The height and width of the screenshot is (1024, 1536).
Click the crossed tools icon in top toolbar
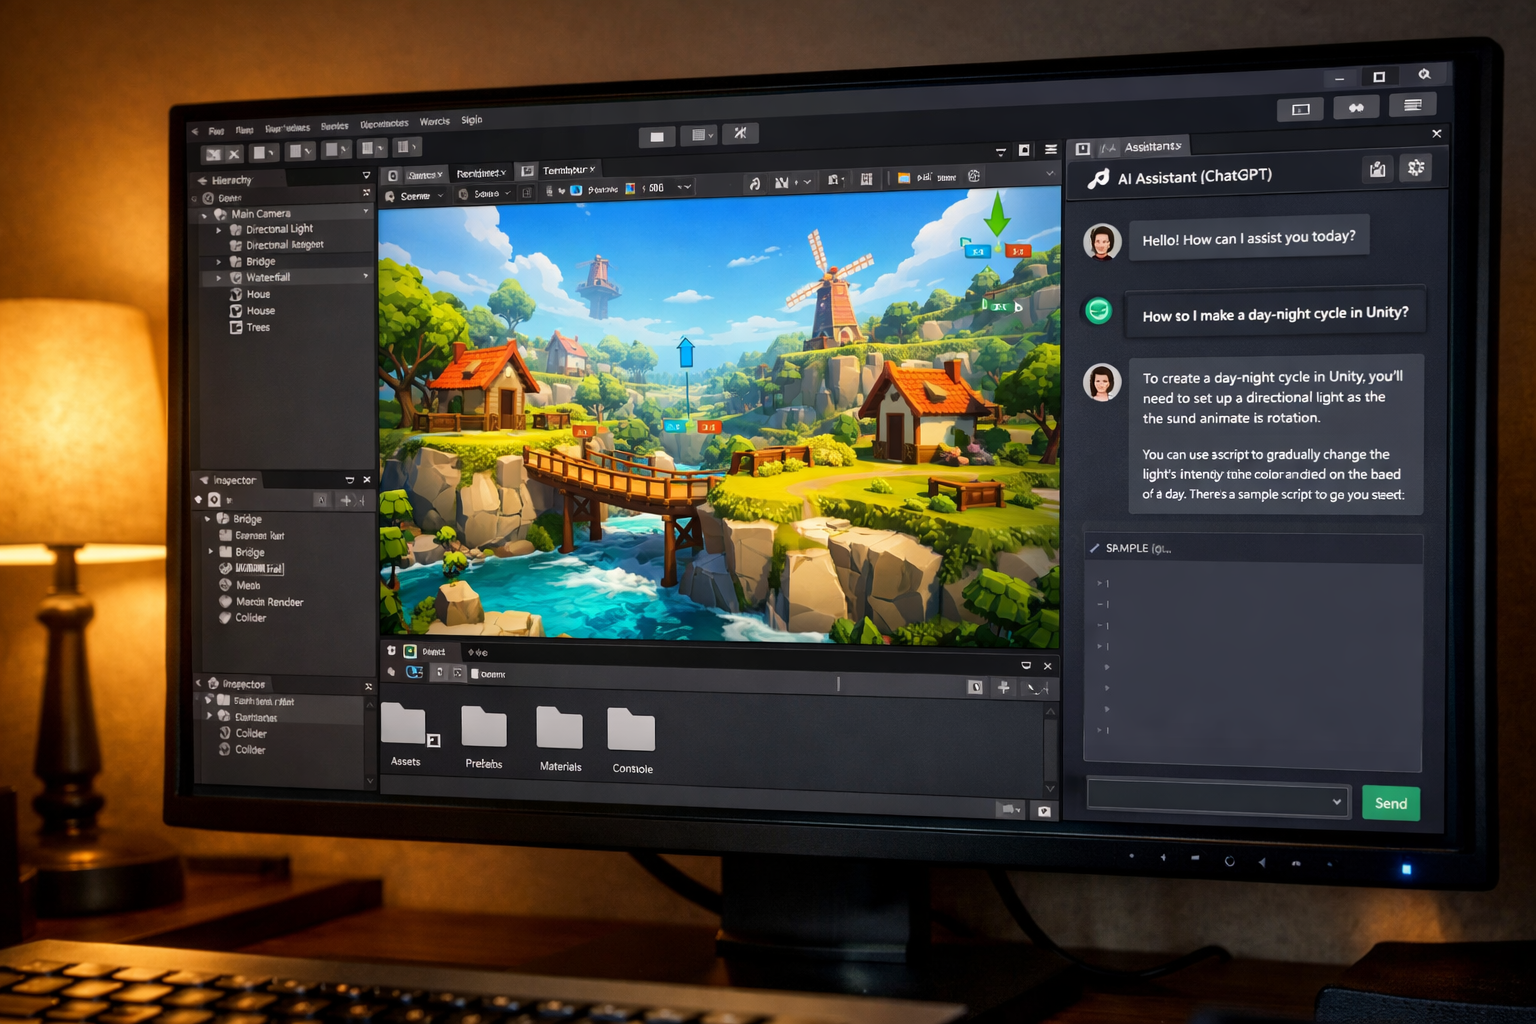pyautogui.click(x=740, y=133)
